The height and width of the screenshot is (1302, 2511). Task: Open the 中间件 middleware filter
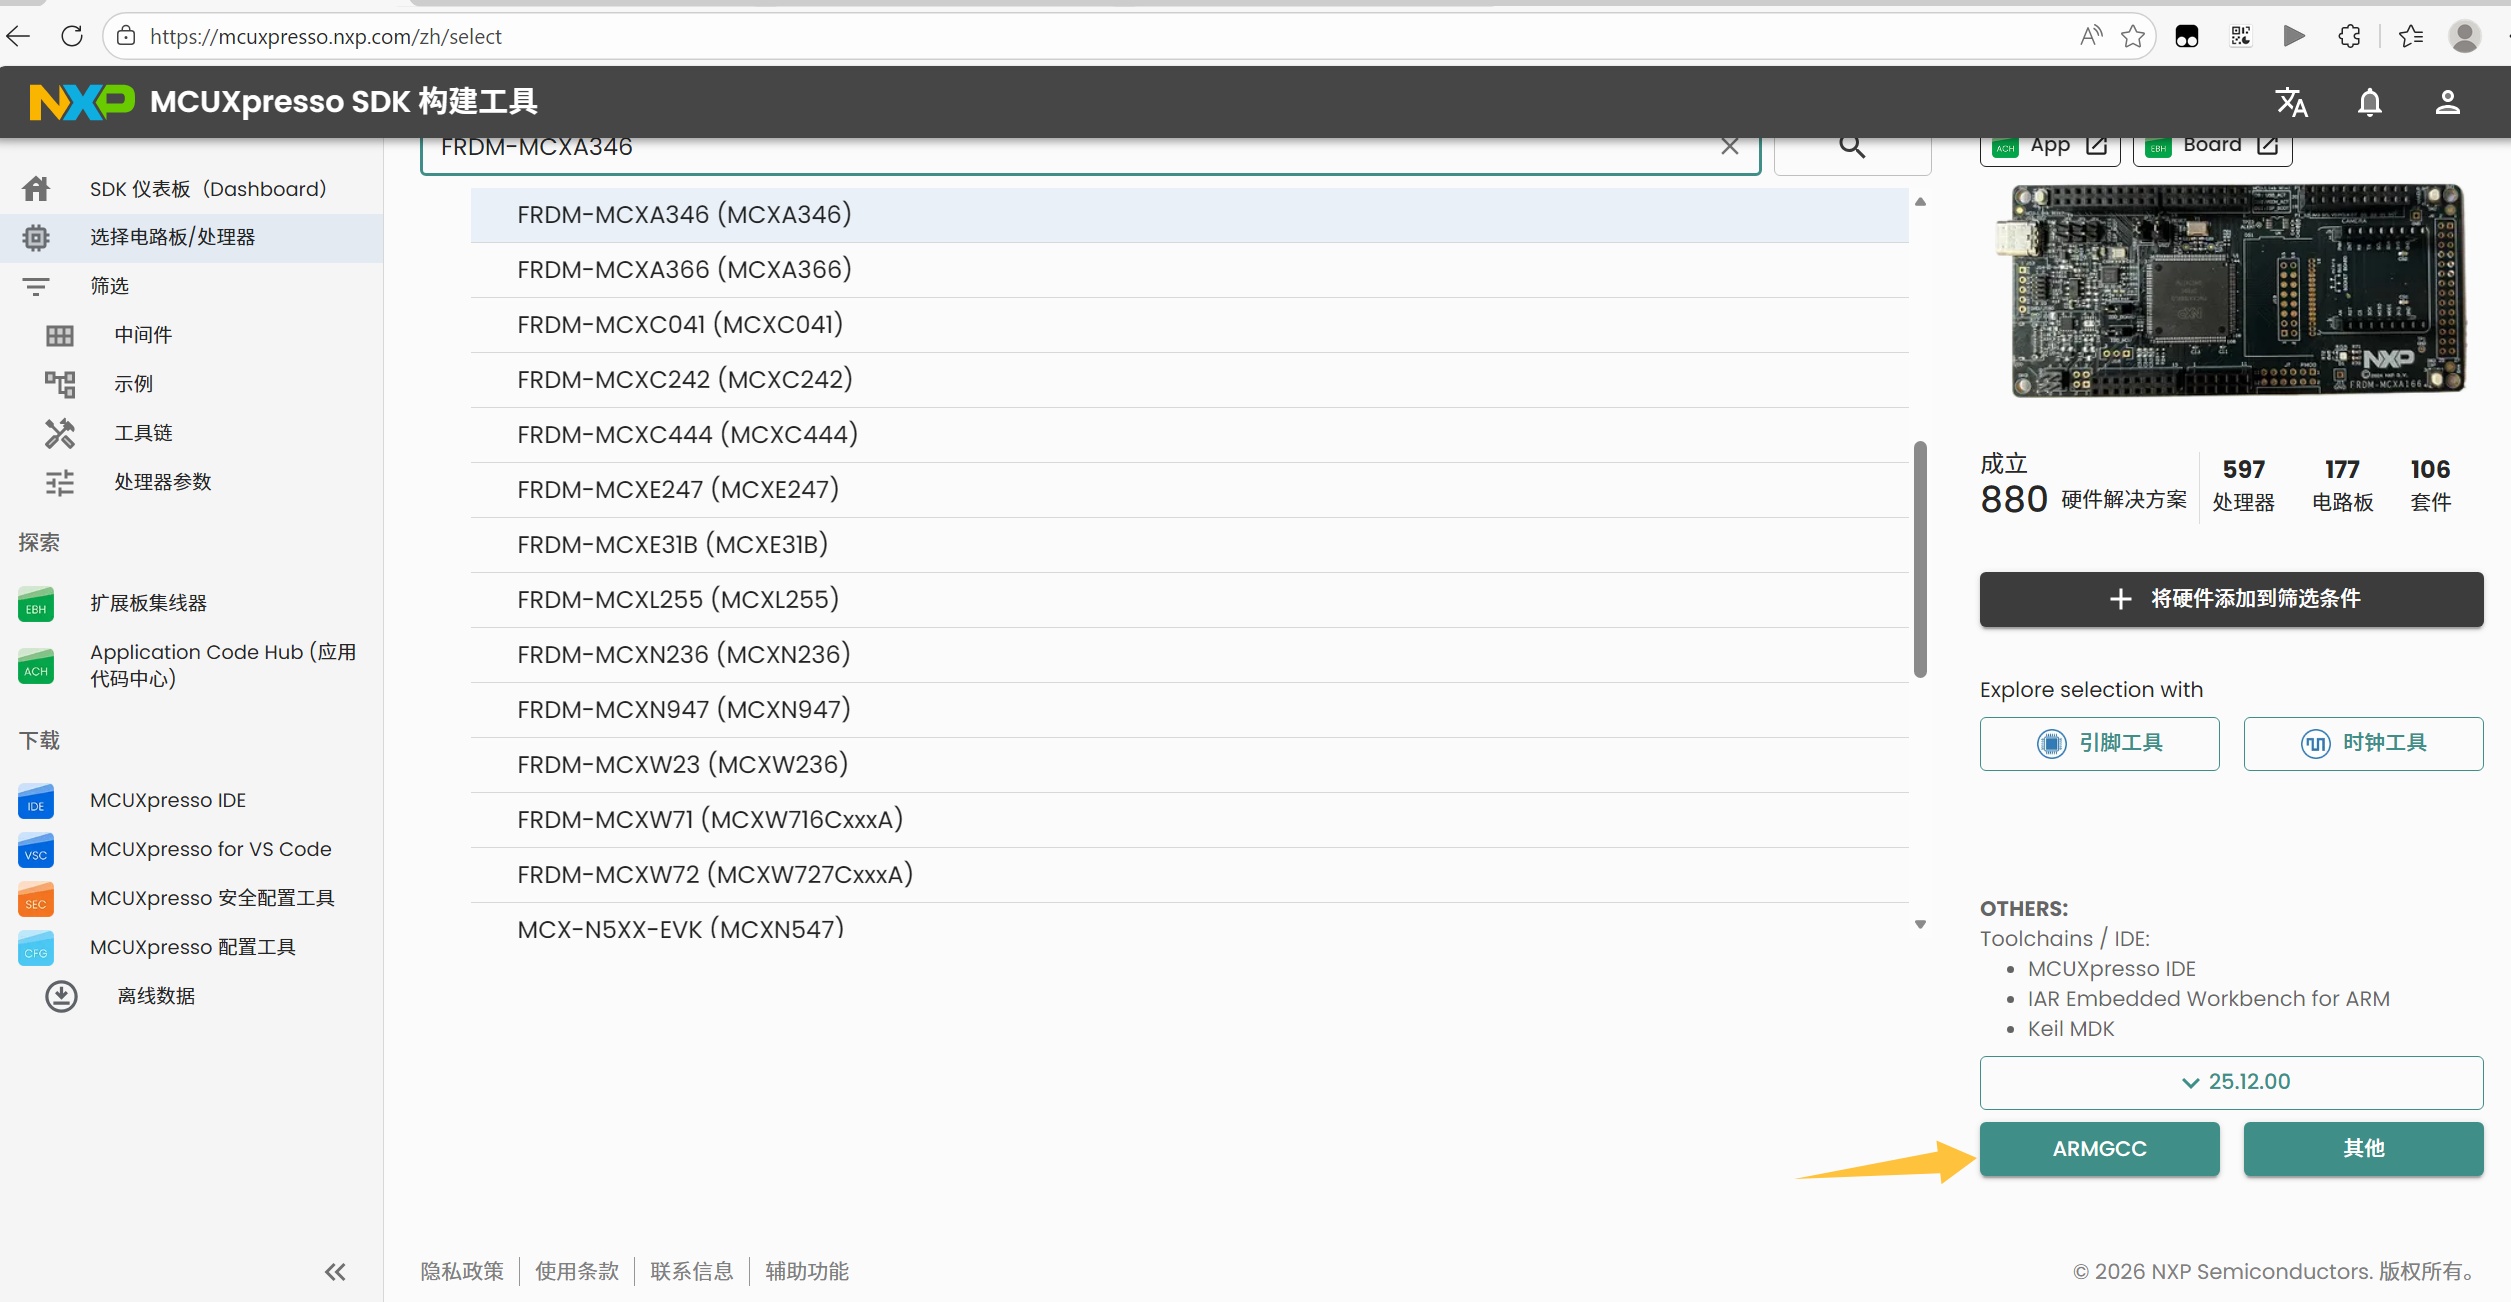point(192,335)
